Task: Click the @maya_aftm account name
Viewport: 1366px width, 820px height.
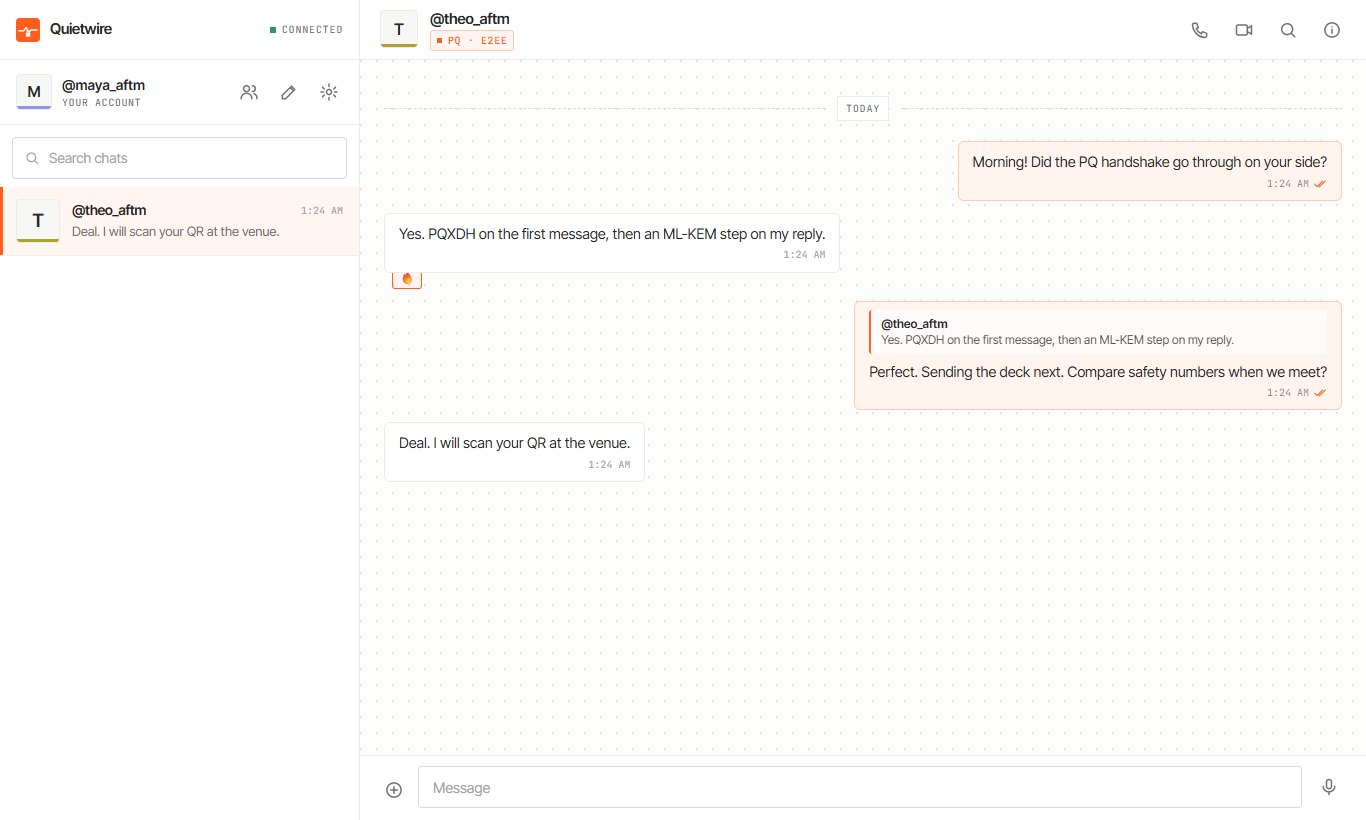Action: coord(103,85)
